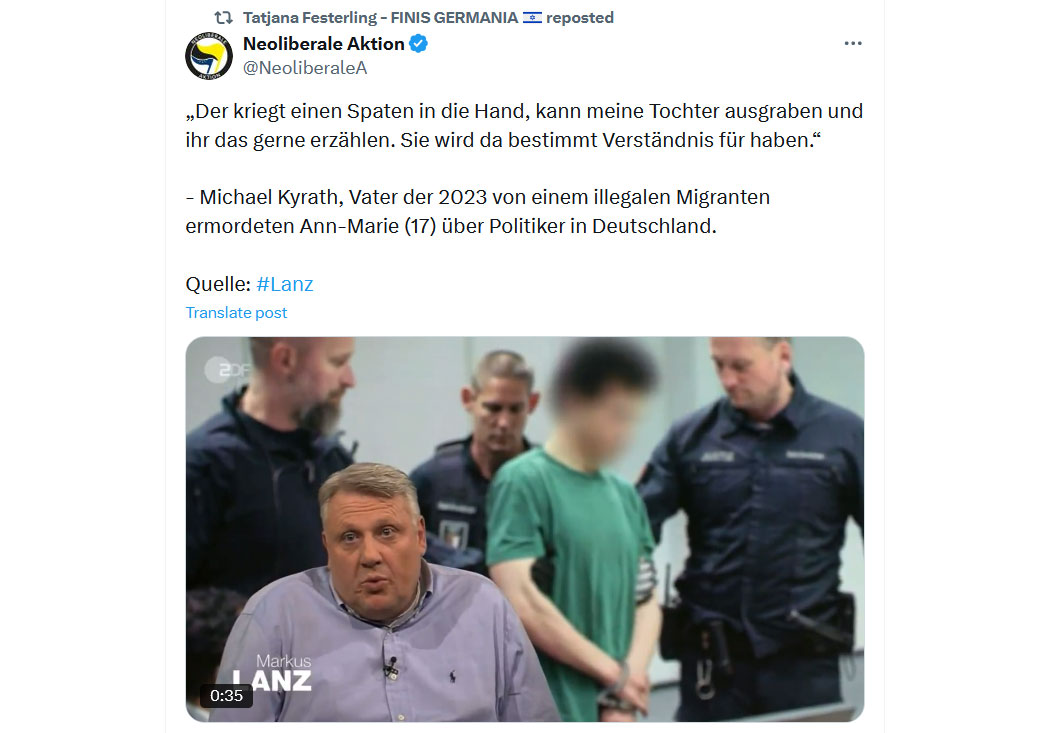Viewport: 1050px width, 733px height.
Task: Click the @NeoliberaleA handle
Action: pos(305,68)
